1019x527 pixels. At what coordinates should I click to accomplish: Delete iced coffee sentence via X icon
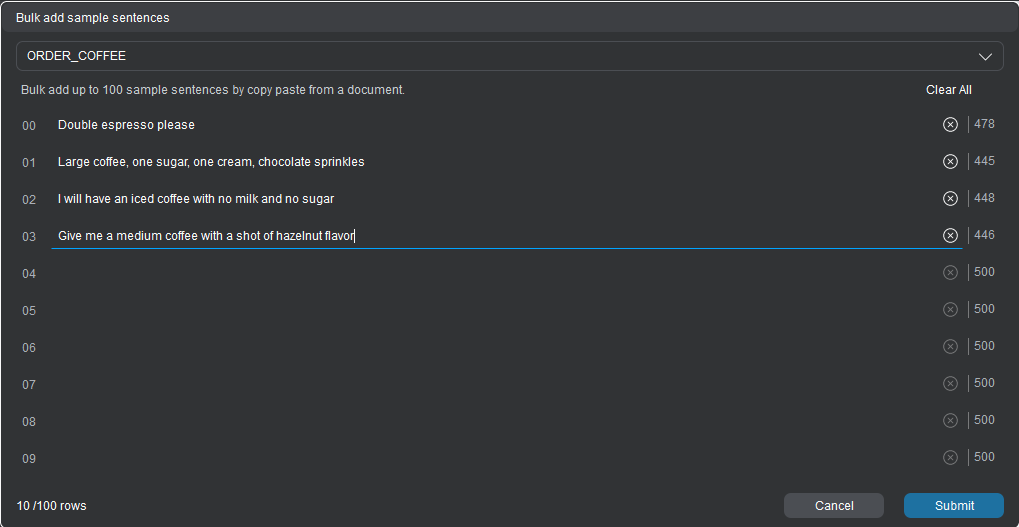coord(950,199)
